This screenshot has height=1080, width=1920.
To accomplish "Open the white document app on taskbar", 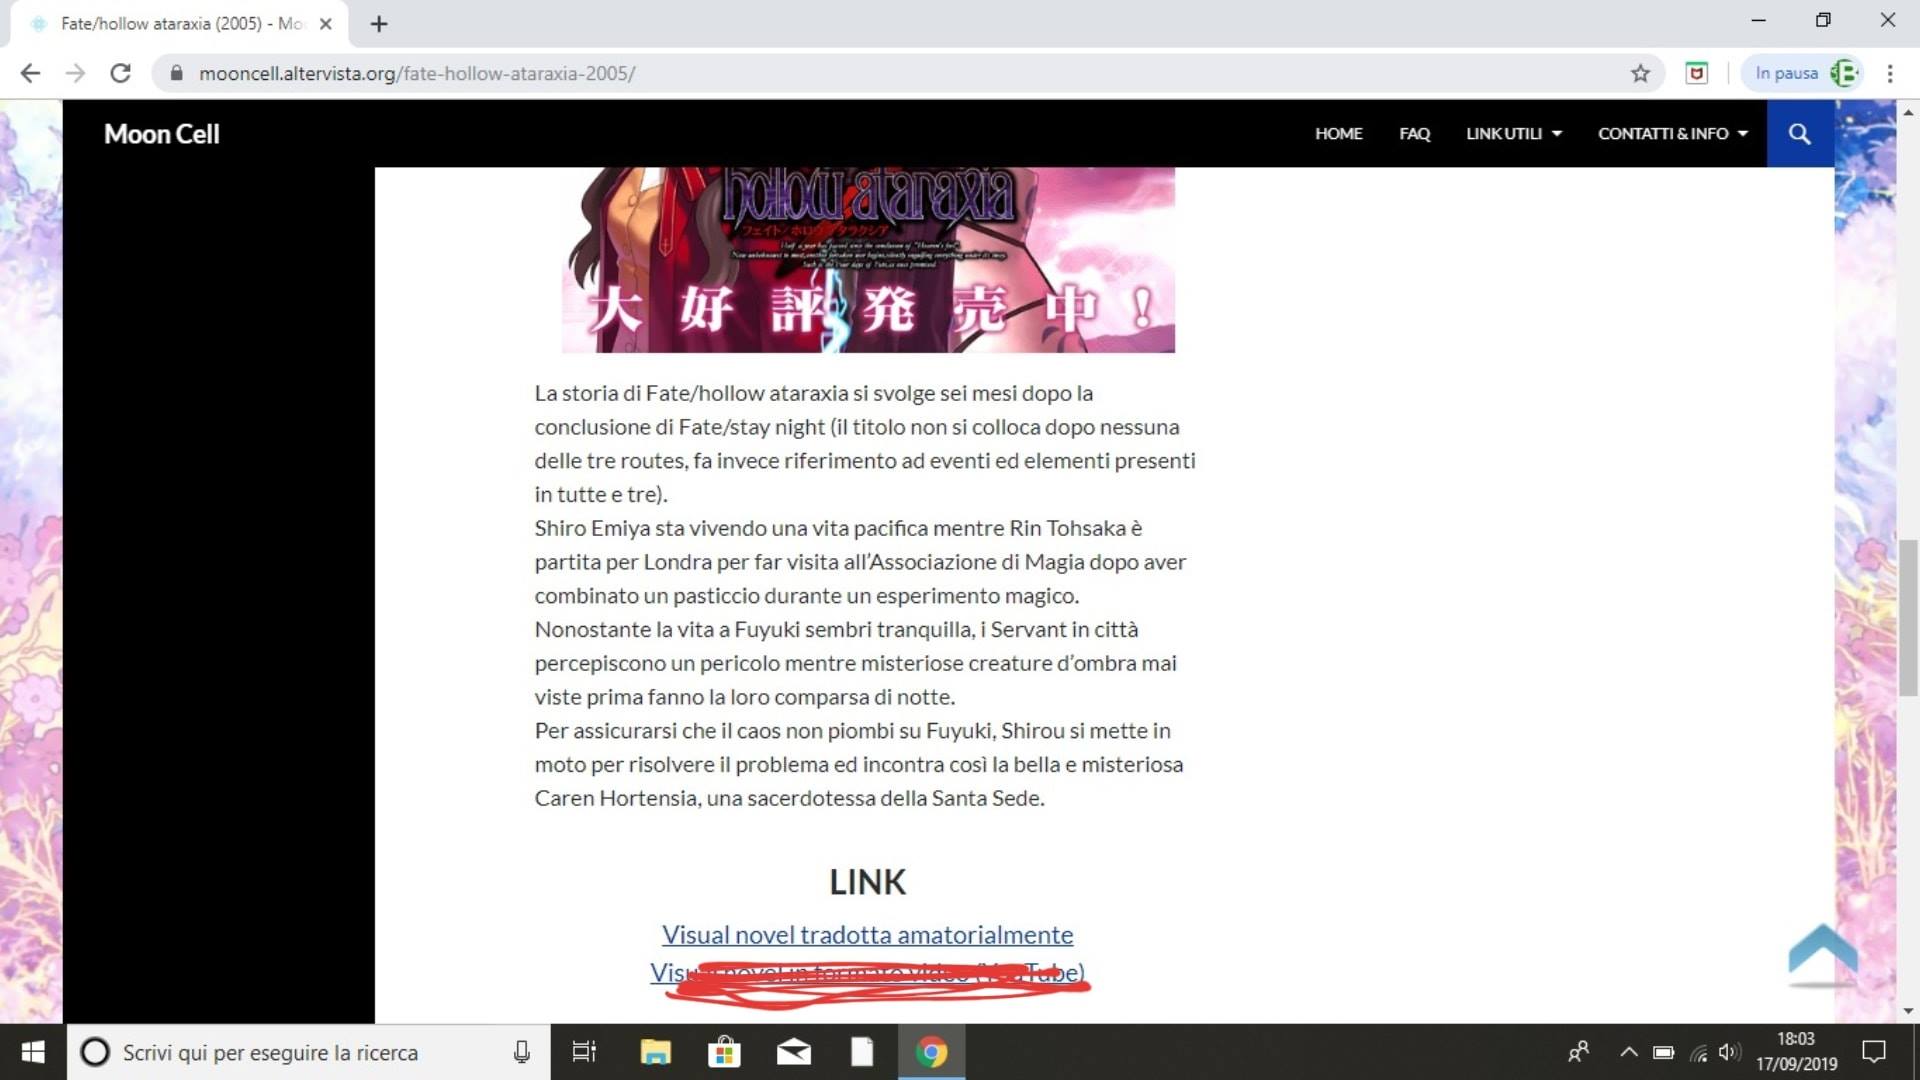I will [862, 1052].
